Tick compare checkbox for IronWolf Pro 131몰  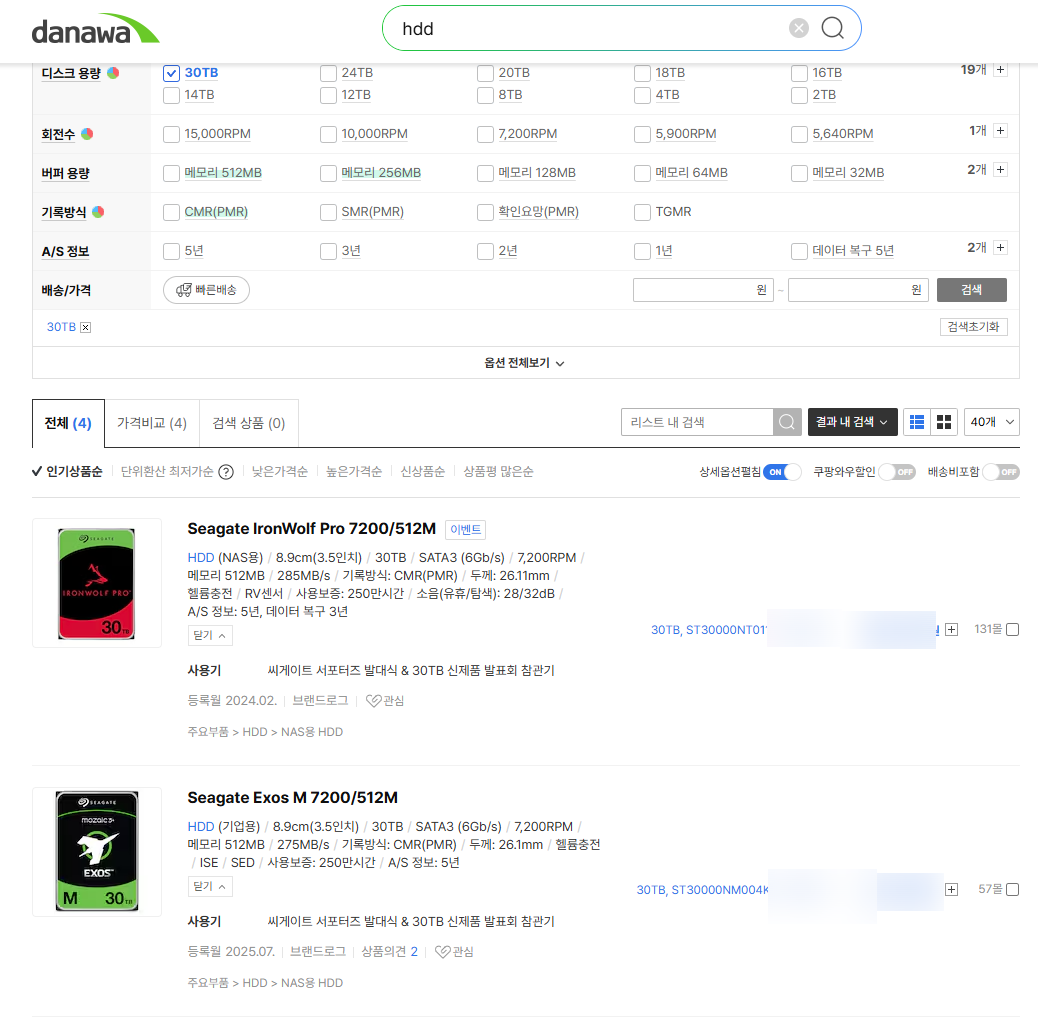coord(1012,630)
